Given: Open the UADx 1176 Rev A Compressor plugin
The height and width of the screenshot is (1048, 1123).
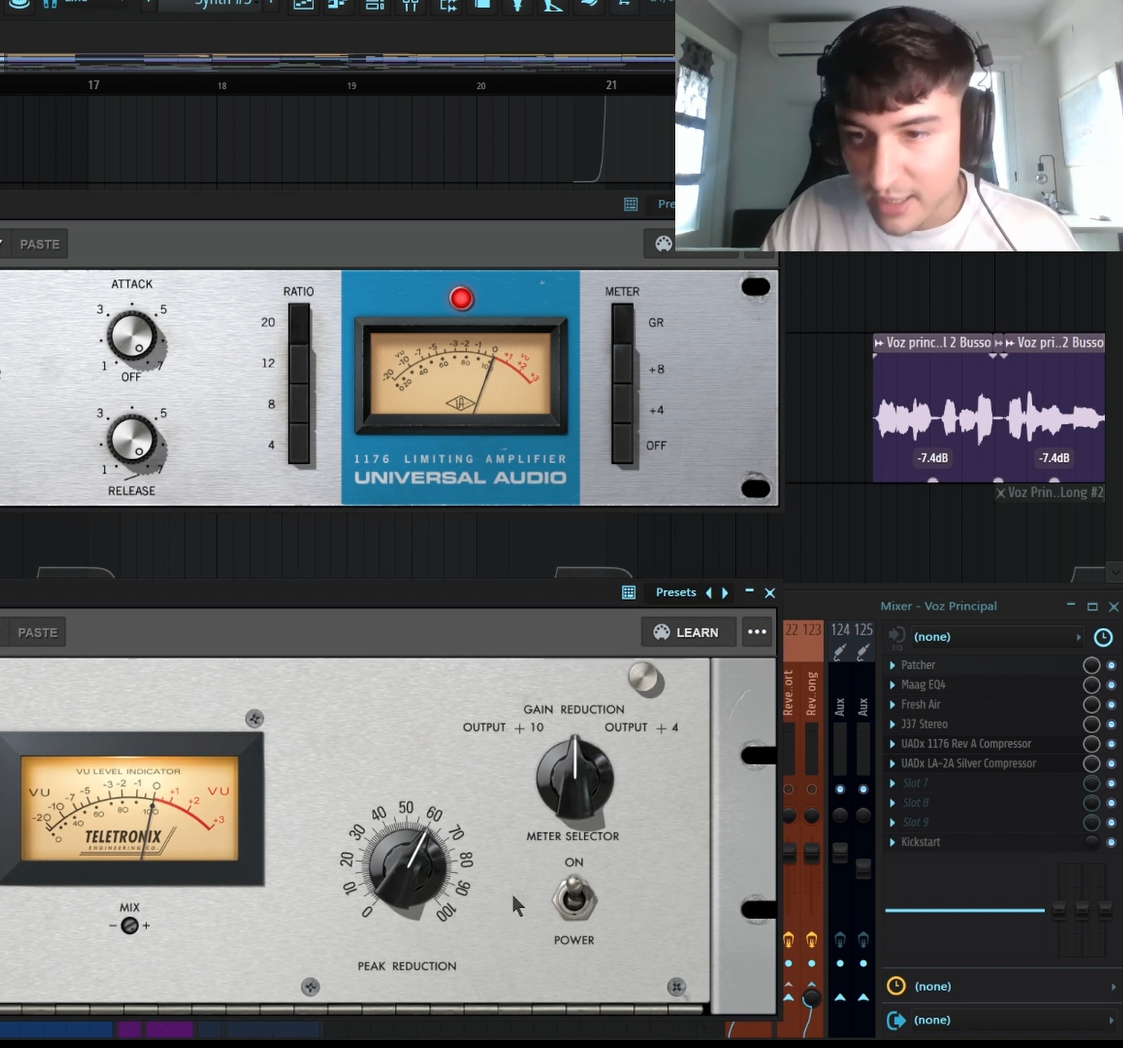Looking at the screenshot, I should pyautogui.click(x=965, y=744).
